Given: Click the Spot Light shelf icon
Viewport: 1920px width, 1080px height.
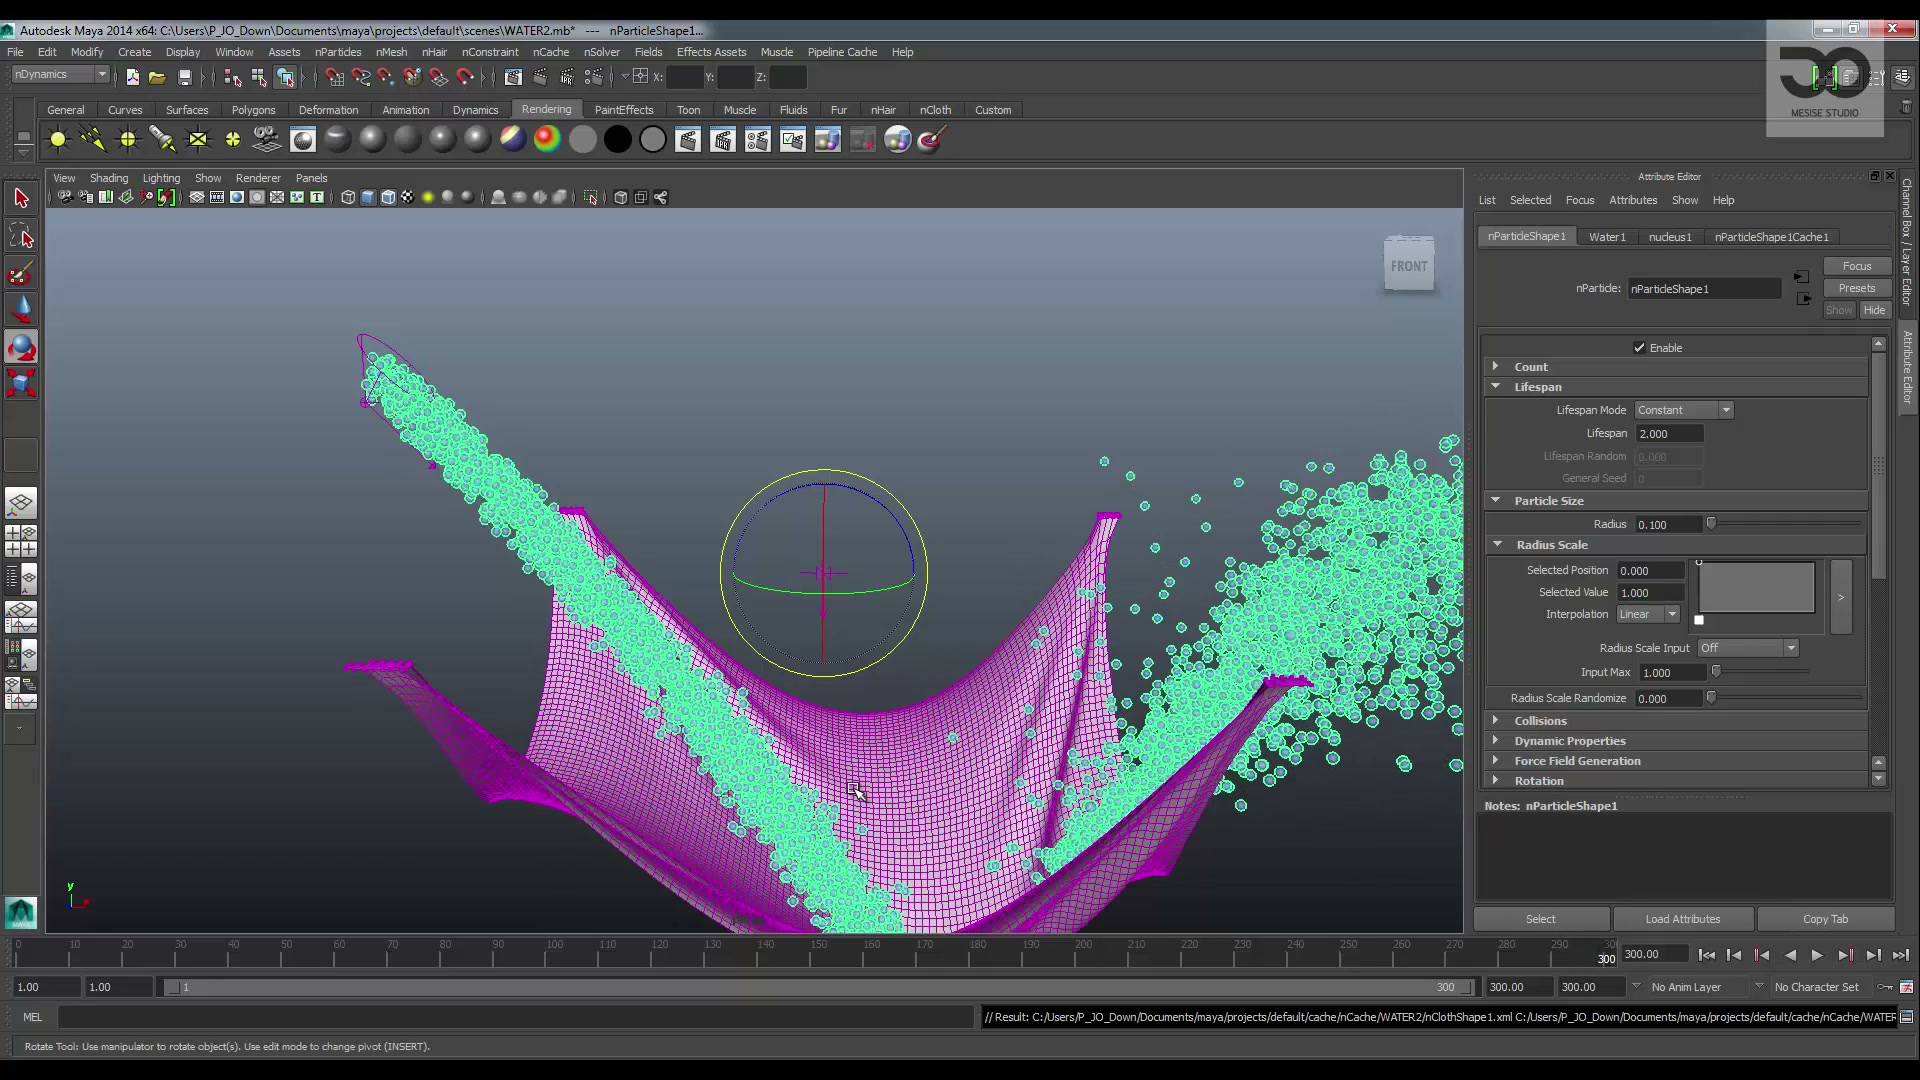Looking at the screenshot, I should click(x=163, y=140).
